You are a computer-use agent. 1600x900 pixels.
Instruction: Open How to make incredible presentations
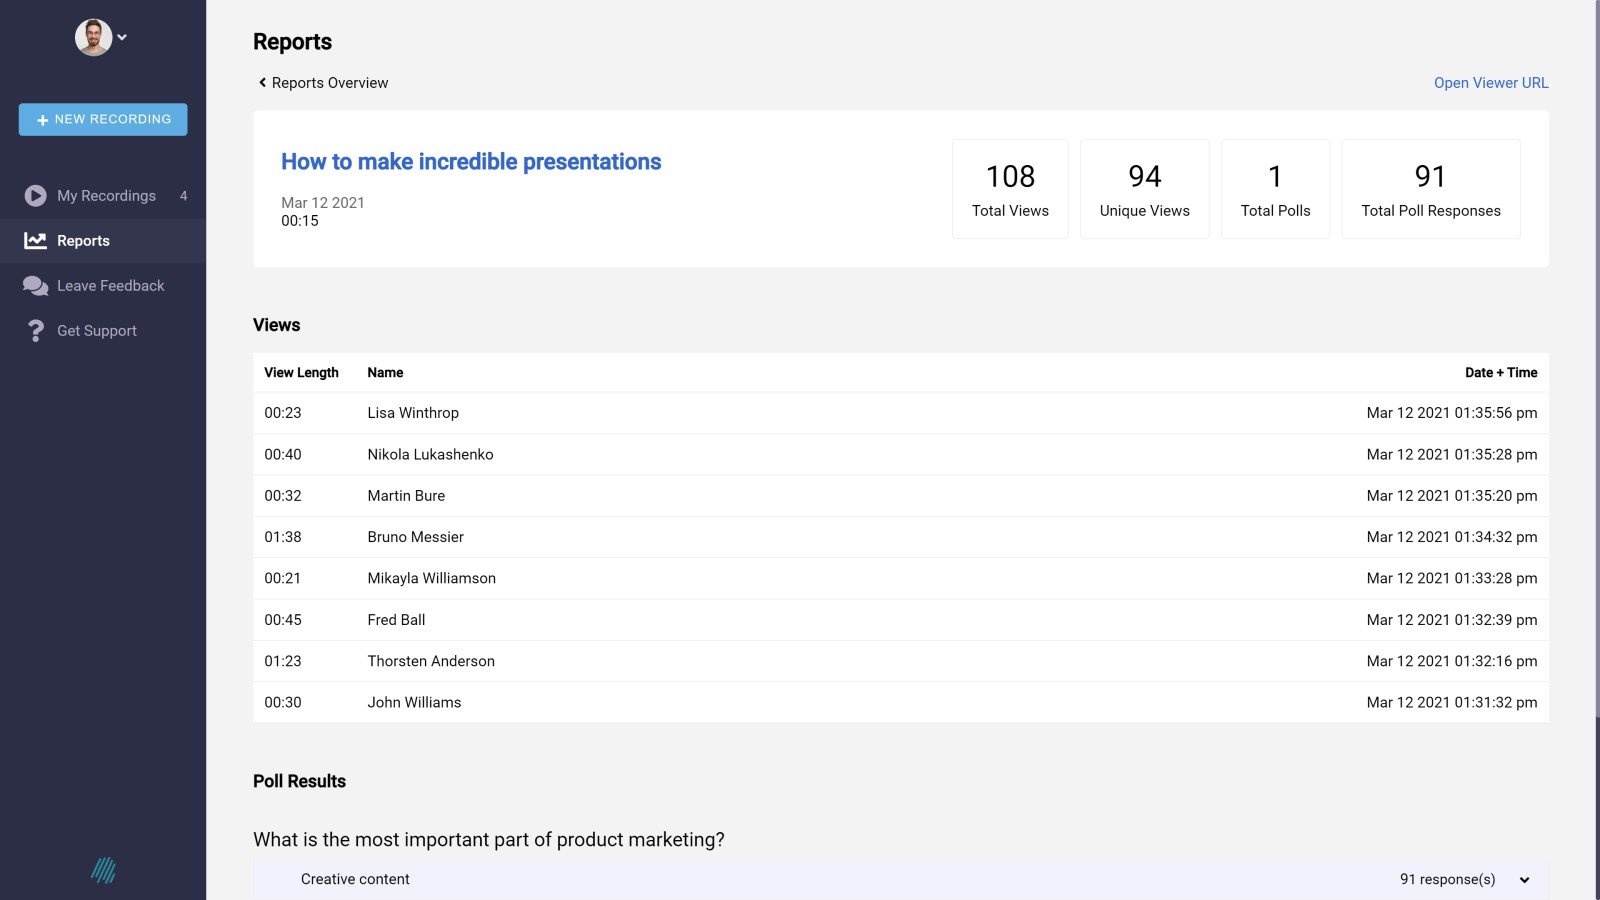(x=471, y=161)
